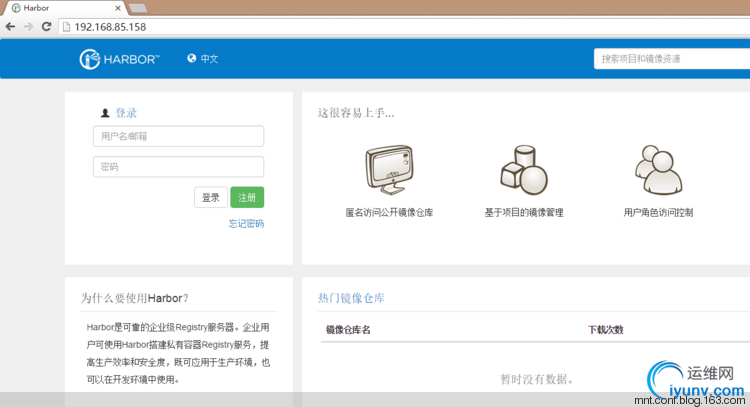Screen dimensions: 750x407
Task: Click the browser forward arrow
Action: point(28,27)
